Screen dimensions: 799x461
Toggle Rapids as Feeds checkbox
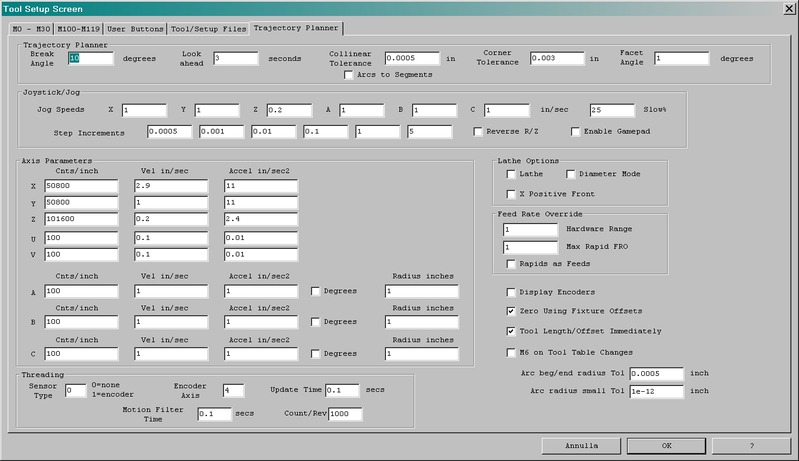click(511, 264)
